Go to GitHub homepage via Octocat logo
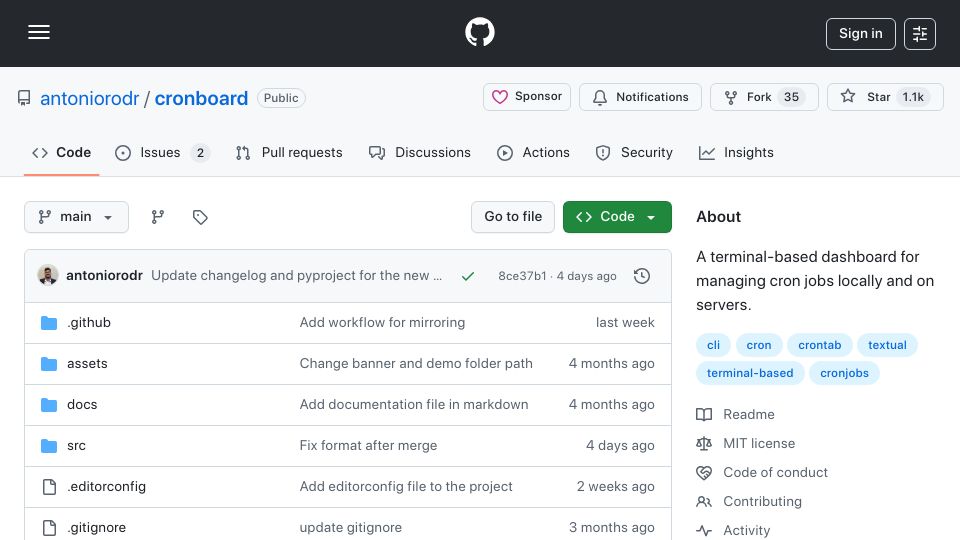960x540 pixels. point(479,32)
